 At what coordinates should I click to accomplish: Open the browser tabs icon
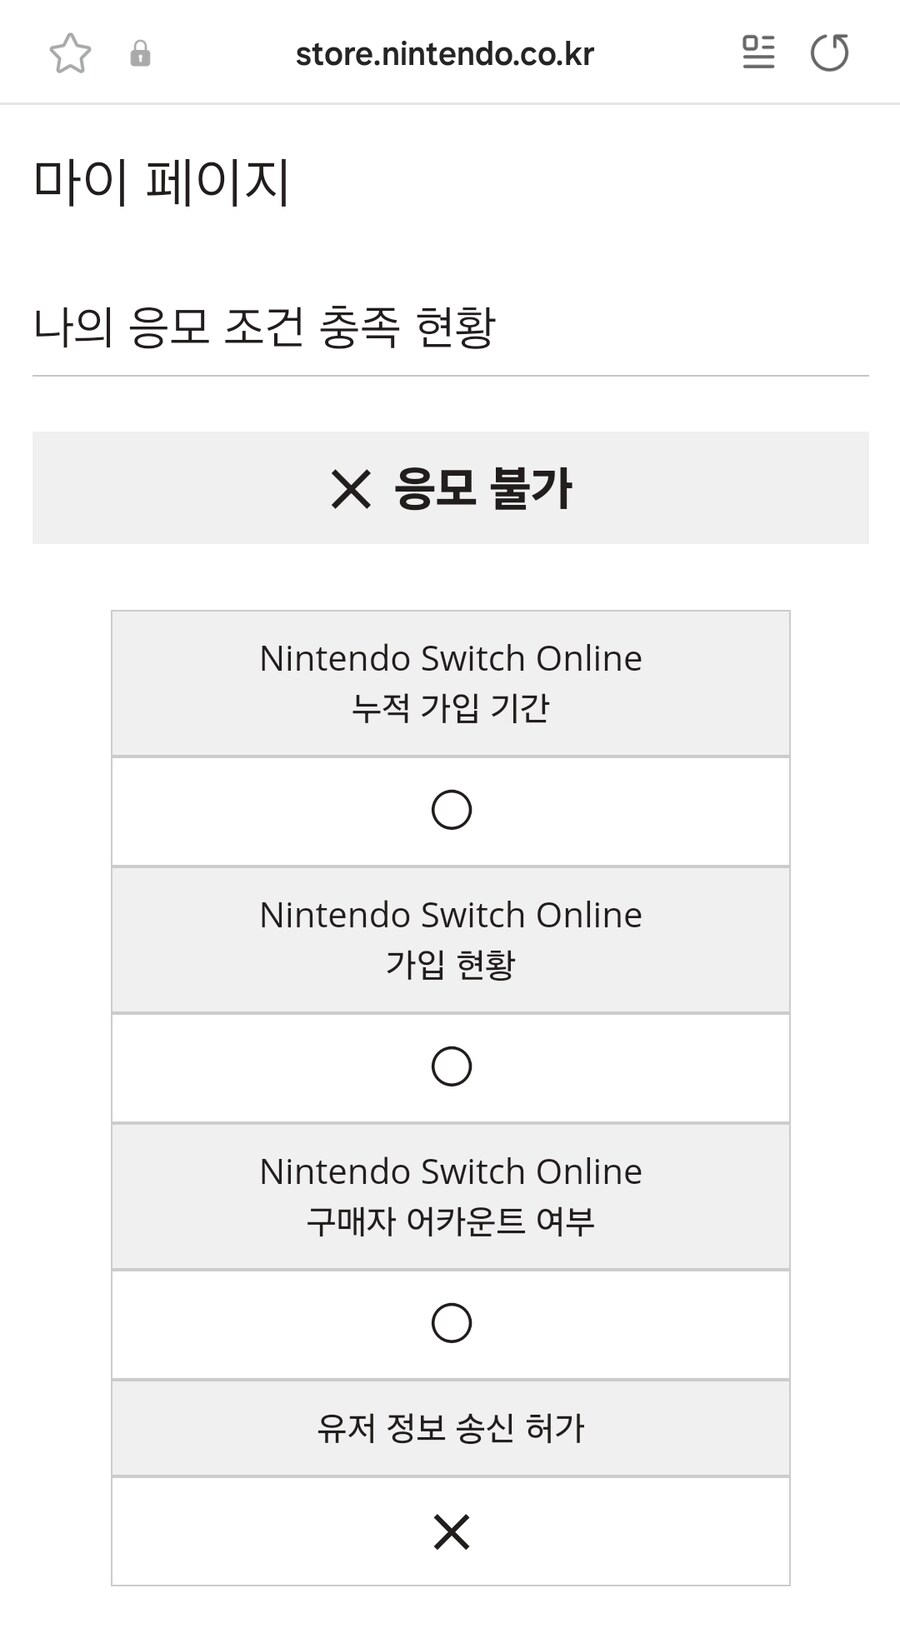(758, 53)
